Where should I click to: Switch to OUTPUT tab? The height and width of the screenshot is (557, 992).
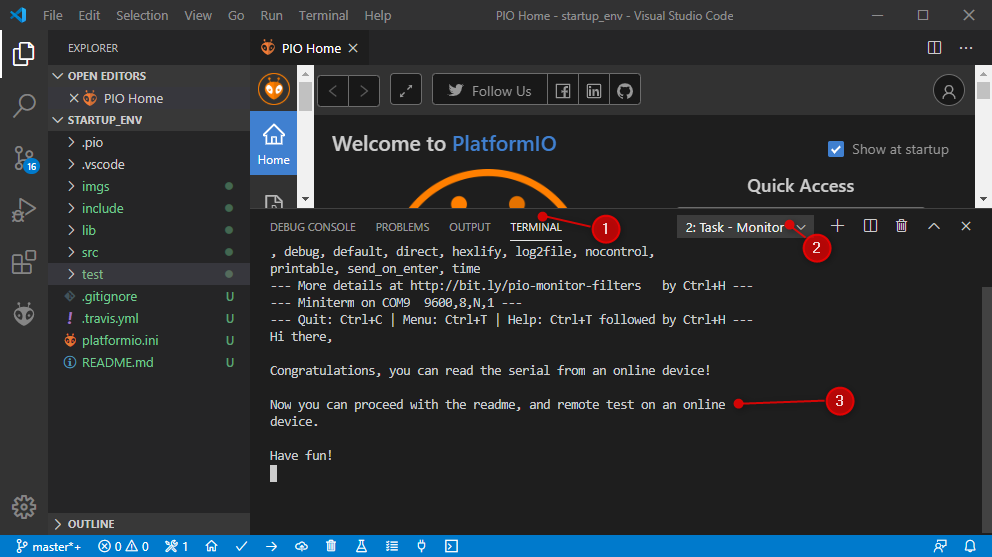[469, 227]
